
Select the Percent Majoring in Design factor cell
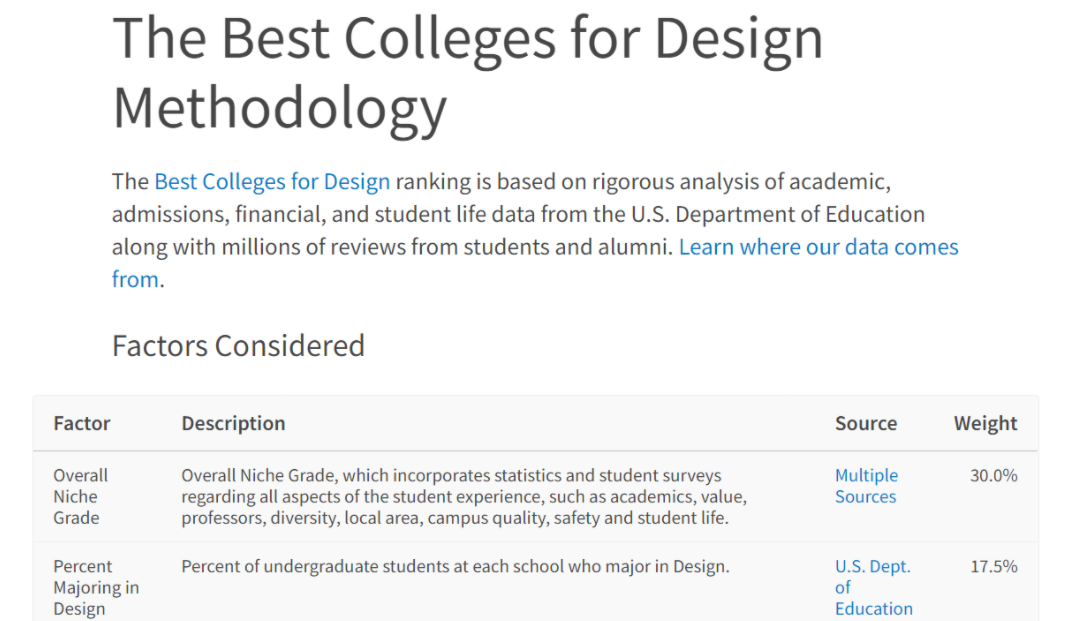tap(96, 587)
